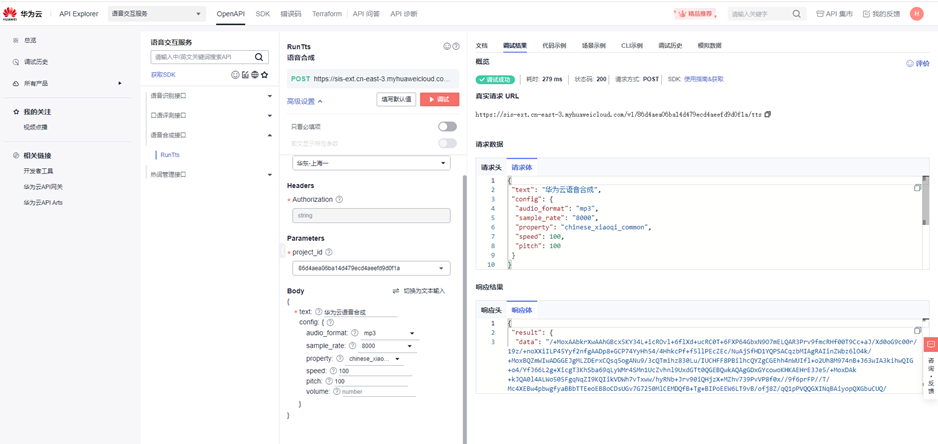Copy the request body code
Viewport: 938px width, 444px height.
pos(917,188)
